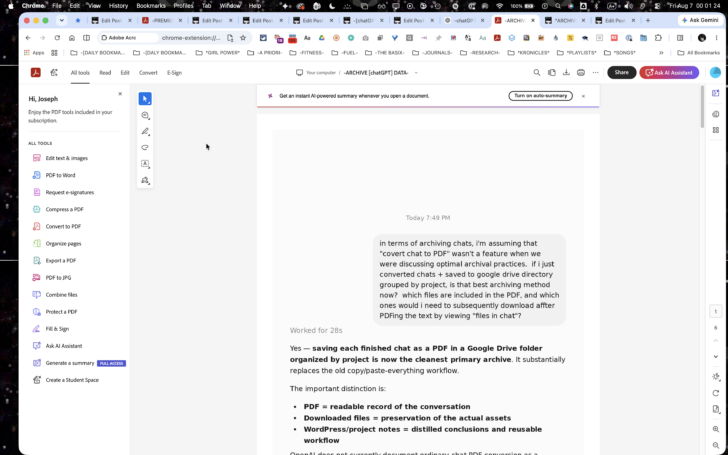Dismiss the AI summary banner
Viewport: 728px width, 455px height.
point(584,96)
